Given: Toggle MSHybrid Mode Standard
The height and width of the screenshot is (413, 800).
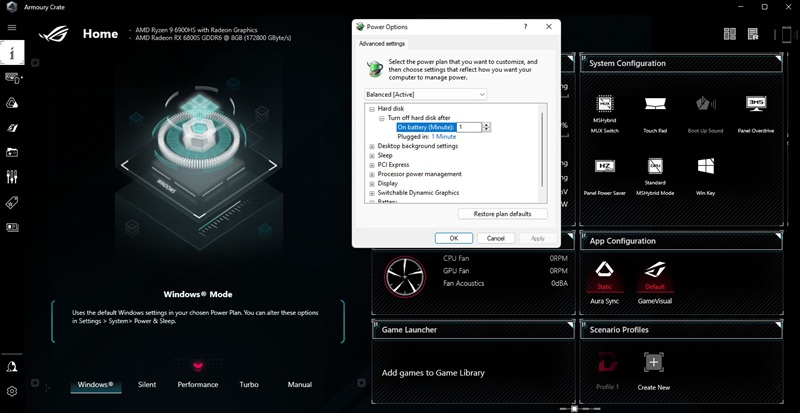Looking at the screenshot, I should (x=655, y=177).
